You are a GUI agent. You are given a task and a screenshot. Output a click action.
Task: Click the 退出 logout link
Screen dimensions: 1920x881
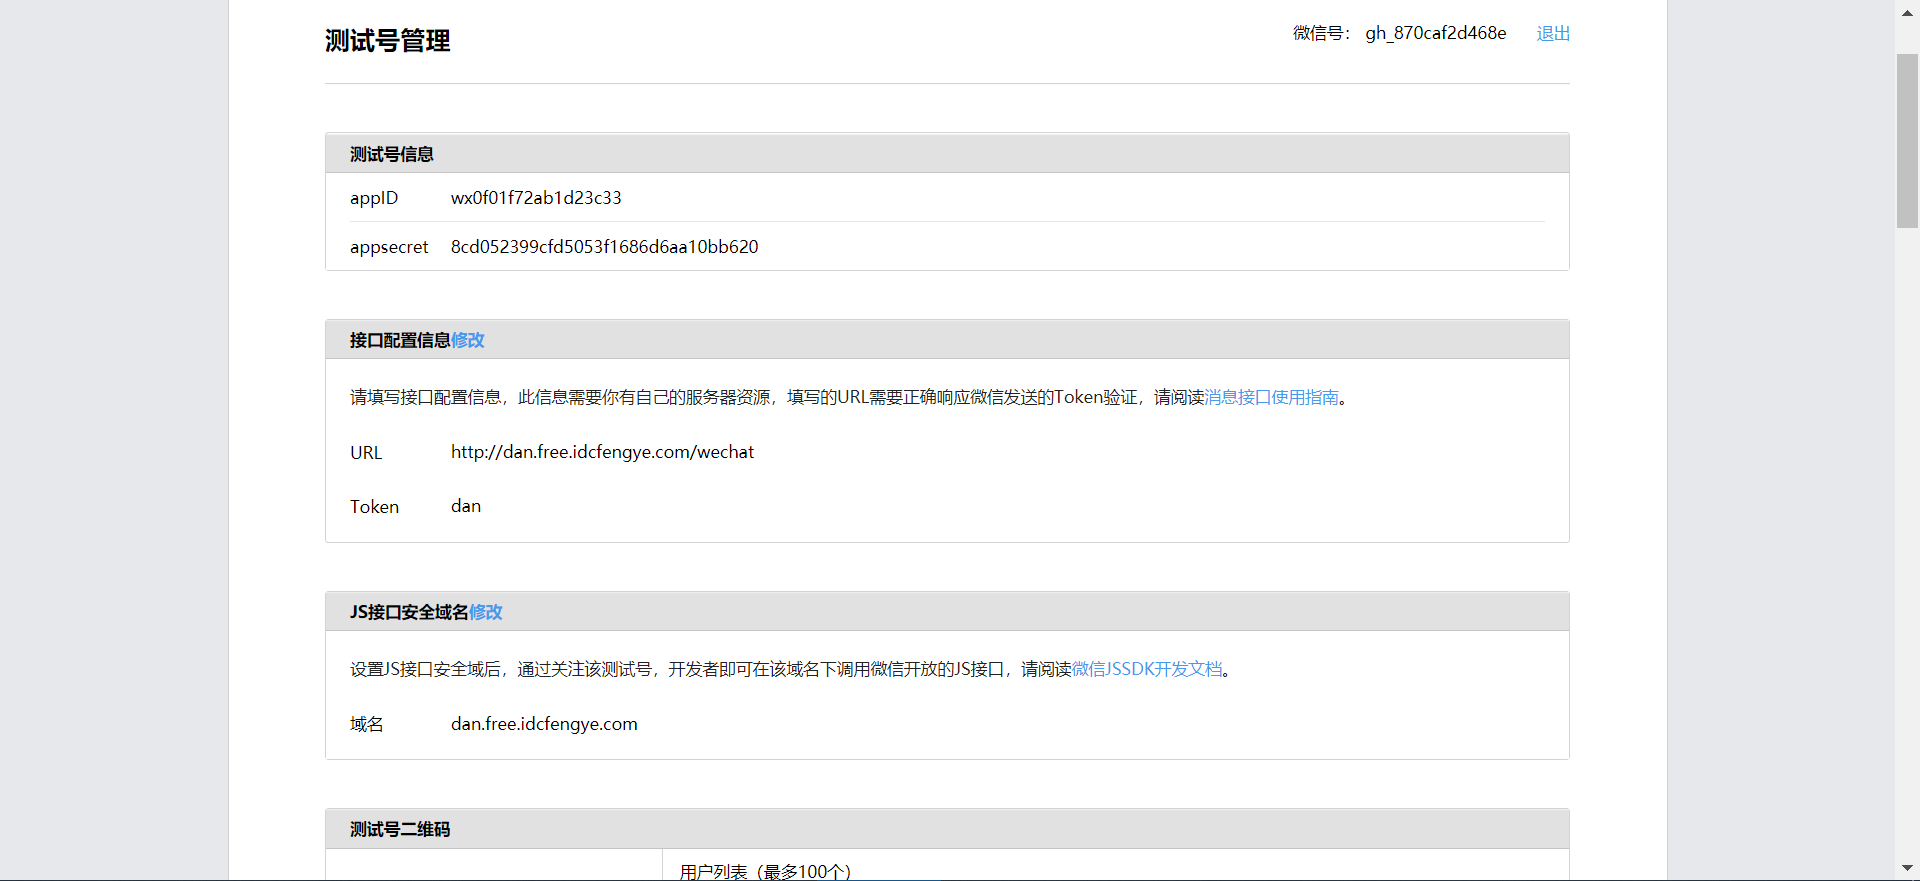pos(1553,33)
